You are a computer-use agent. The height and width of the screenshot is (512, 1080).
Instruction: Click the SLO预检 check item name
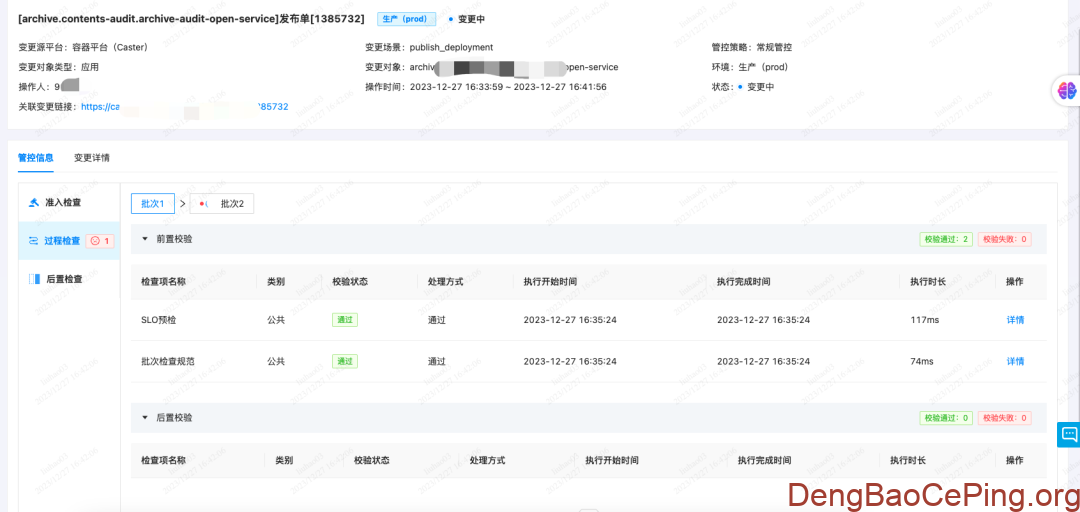click(x=158, y=320)
